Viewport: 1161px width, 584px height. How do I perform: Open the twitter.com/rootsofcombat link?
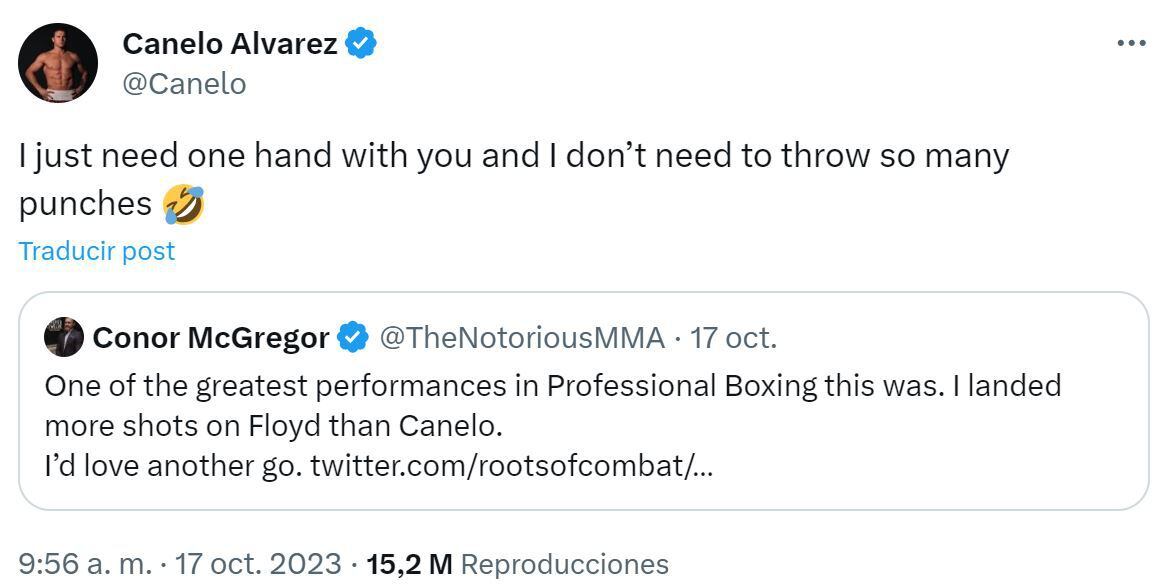[511, 465]
